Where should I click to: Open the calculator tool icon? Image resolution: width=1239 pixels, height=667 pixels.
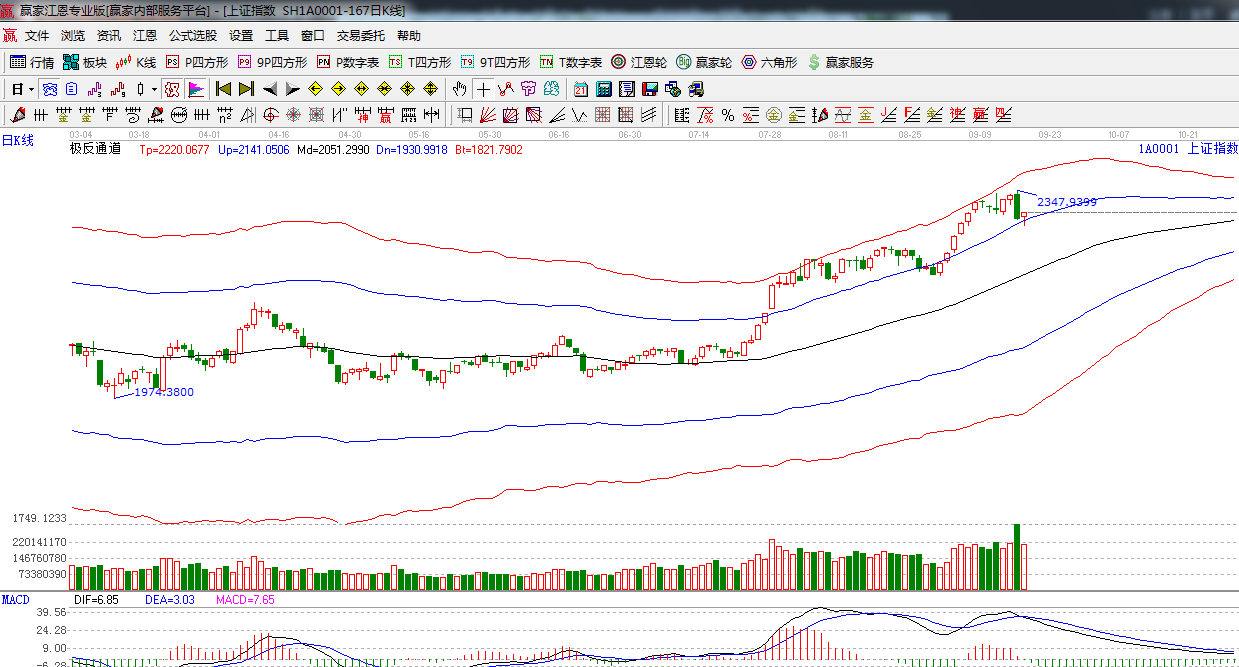click(x=604, y=89)
